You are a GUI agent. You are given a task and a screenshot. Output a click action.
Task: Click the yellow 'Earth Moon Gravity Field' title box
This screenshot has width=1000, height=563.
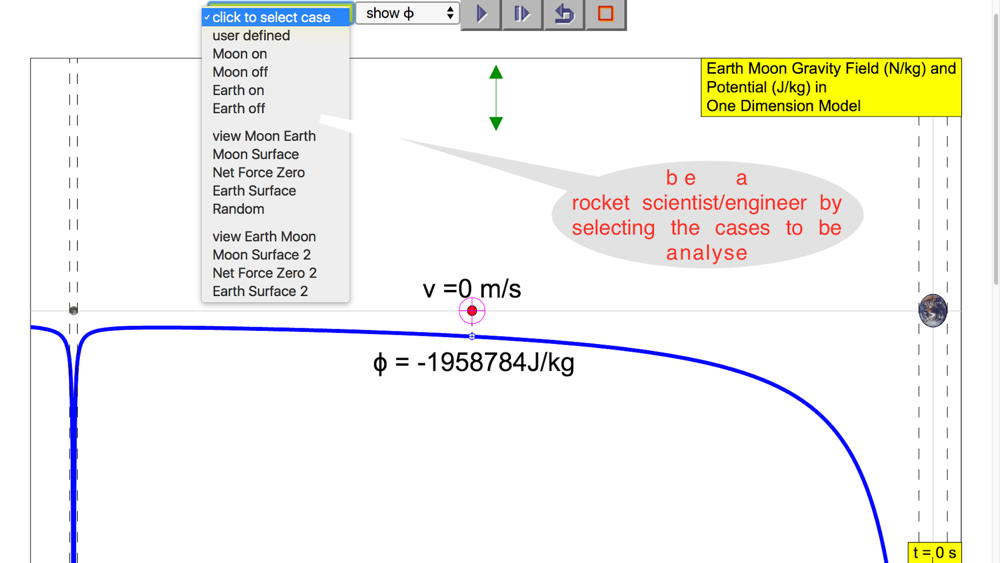(831, 87)
